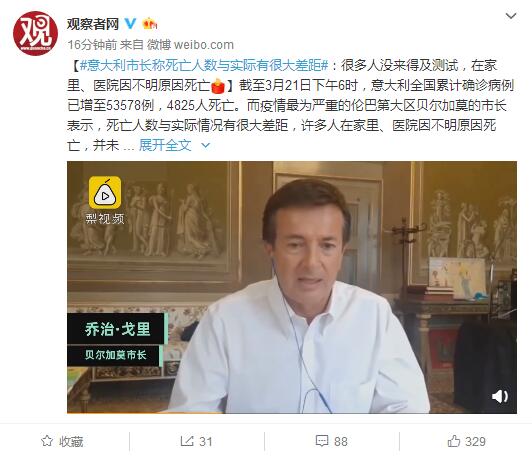532x459 pixels.
Task: Click the 16分钟前 timestamp
Action: [92, 45]
